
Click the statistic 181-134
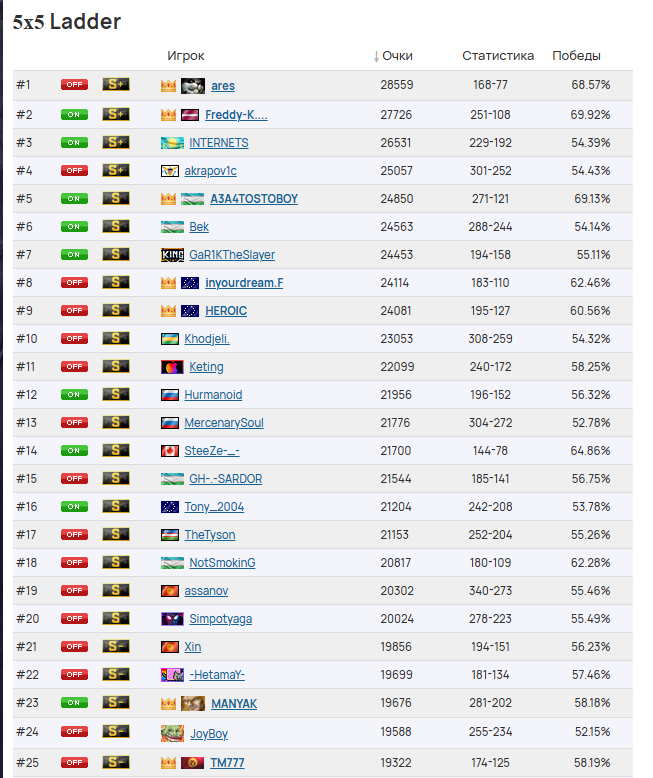tap(490, 675)
